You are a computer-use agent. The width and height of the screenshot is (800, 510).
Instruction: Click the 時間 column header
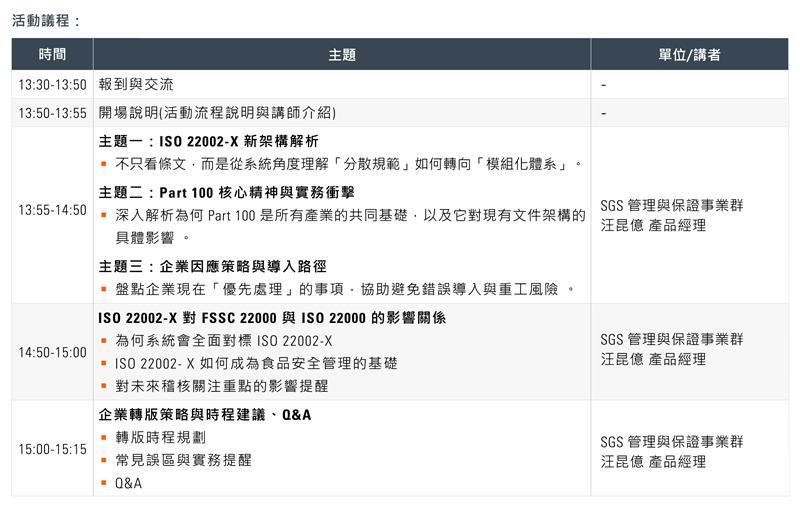(x=53, y=55)
